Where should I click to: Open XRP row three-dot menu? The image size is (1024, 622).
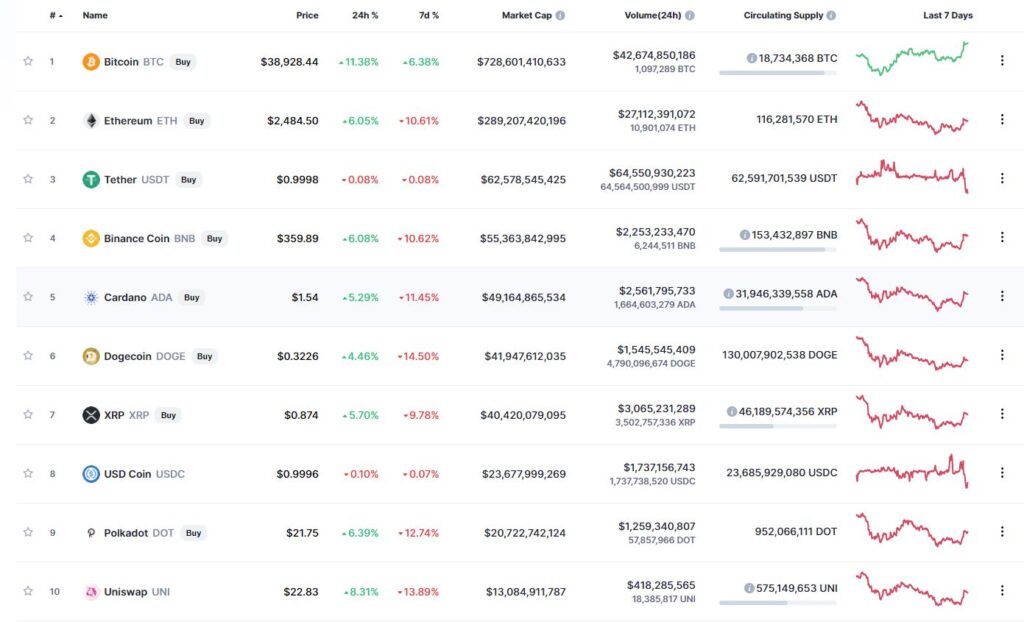click(1002, 414)
